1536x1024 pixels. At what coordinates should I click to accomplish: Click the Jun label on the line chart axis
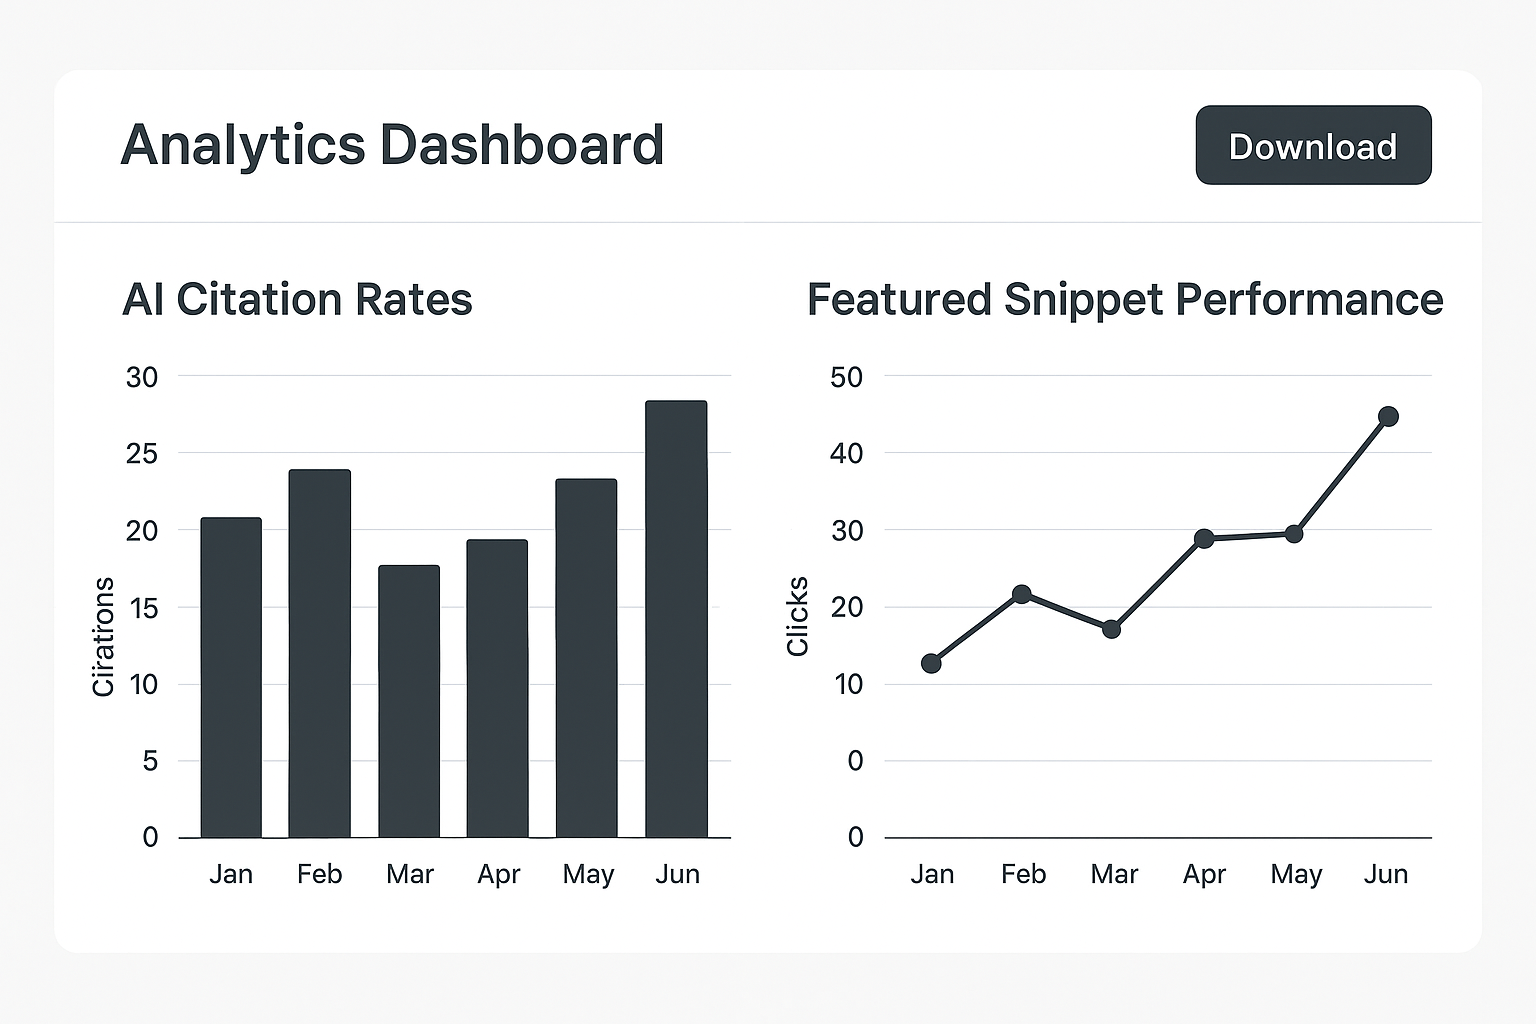[1387, 873]
